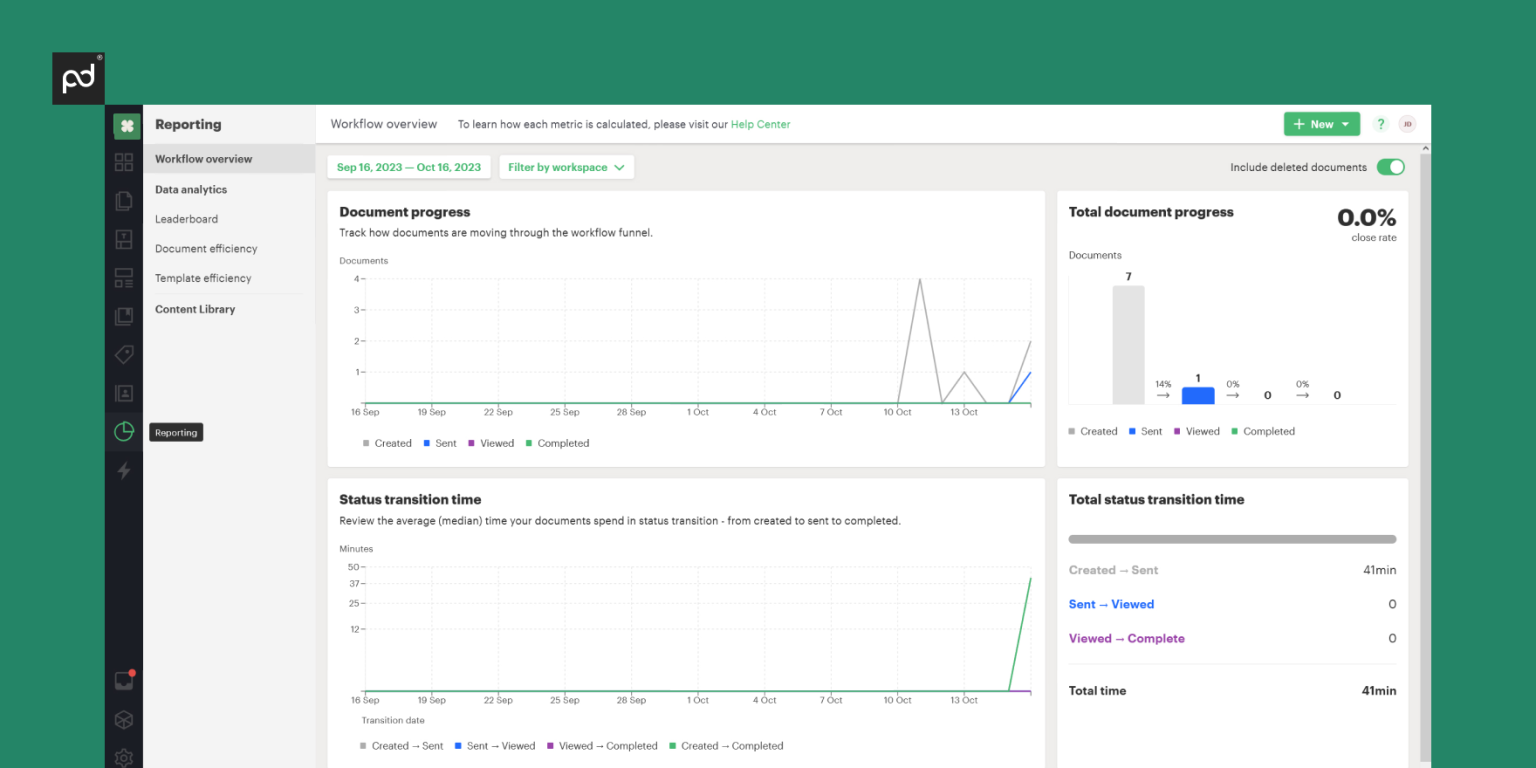Click the Content Library link
The image size is (1536, 768).
195,309
